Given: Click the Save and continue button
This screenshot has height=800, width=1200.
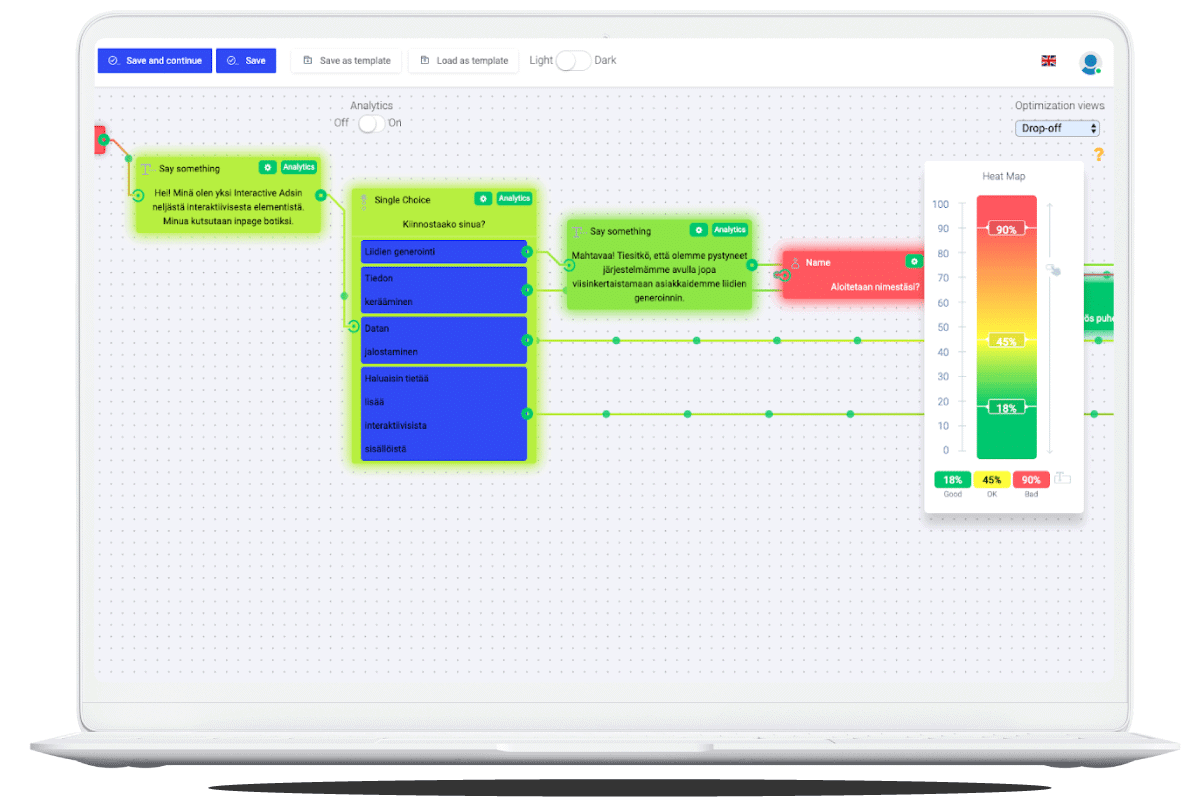Looking at the screenshot, I should tap(155, 61).
